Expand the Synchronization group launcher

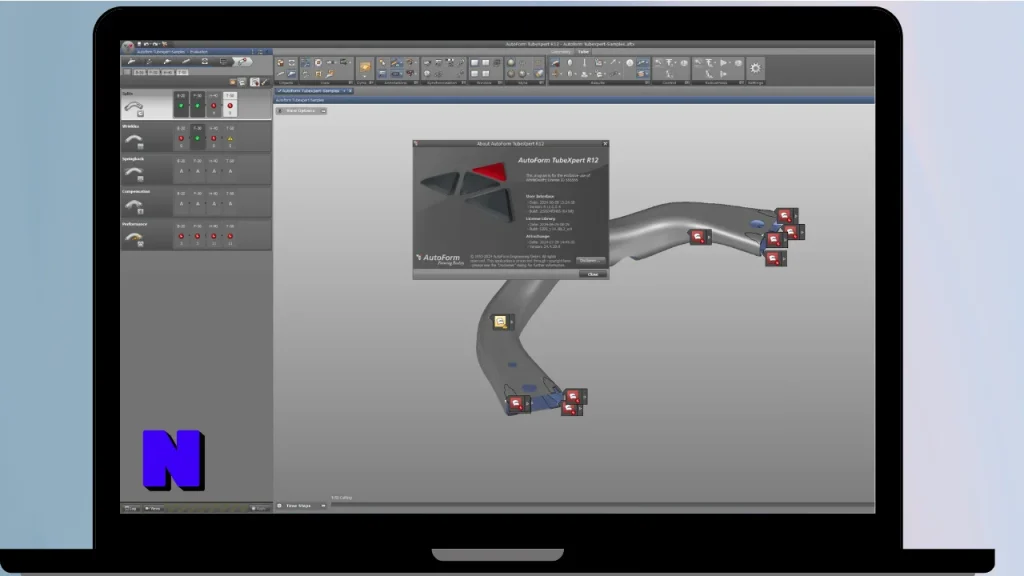point(464,83)
